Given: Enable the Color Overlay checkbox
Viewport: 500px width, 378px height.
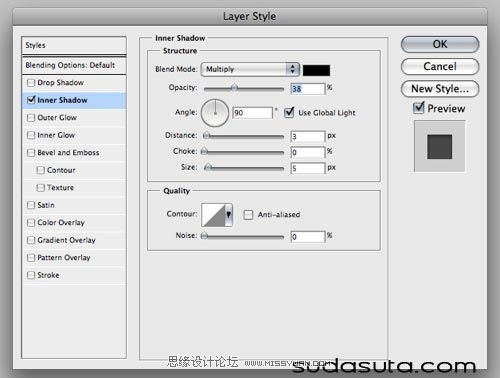Looking at the screenshot, I should (x=31, y=223).
